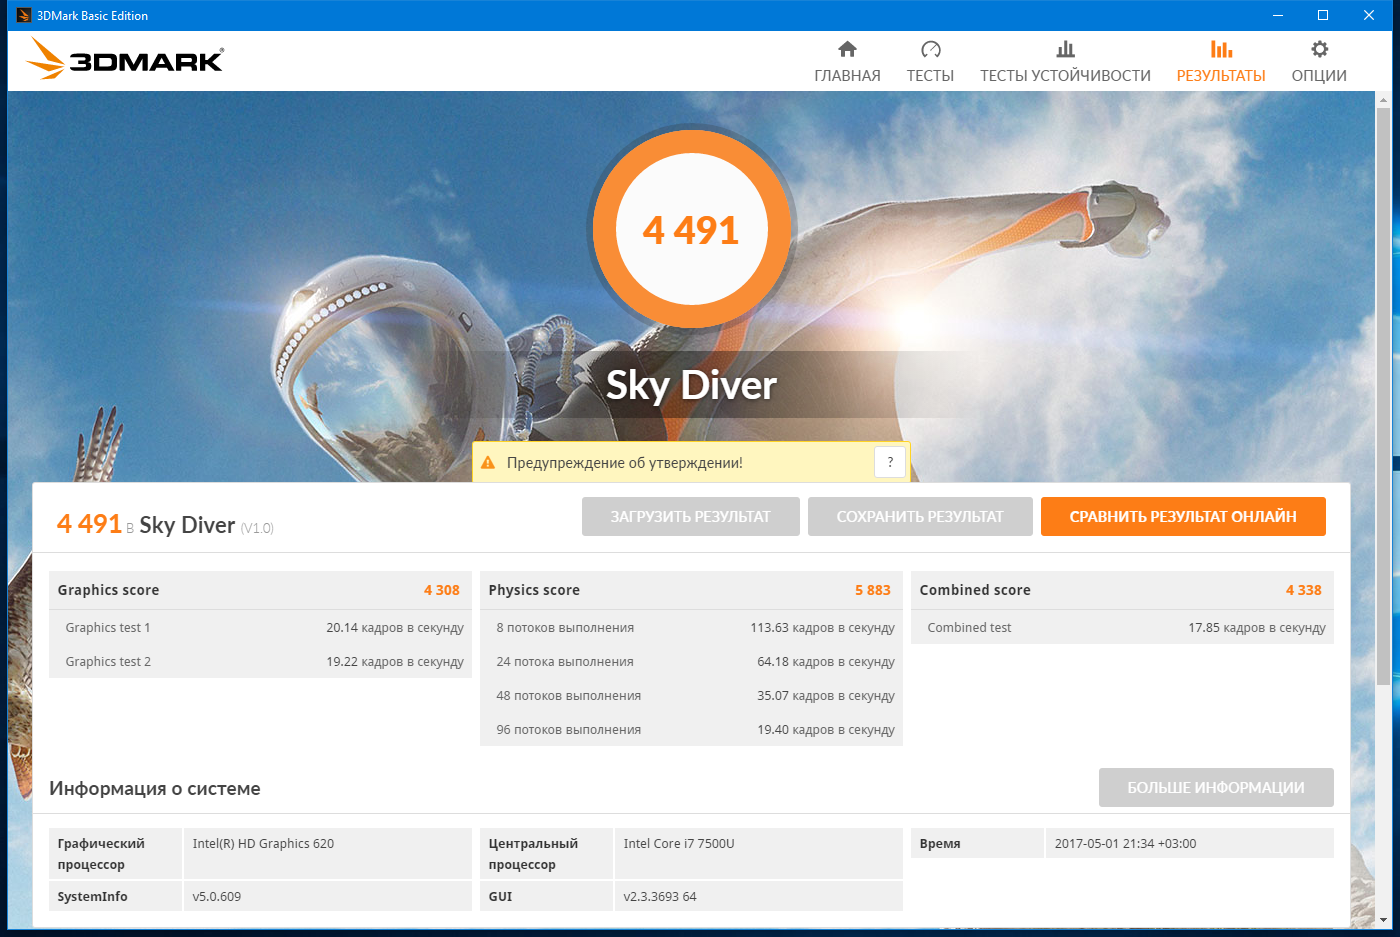
Task: Click the 19.40 frames per second value
Action: point(826,730)
